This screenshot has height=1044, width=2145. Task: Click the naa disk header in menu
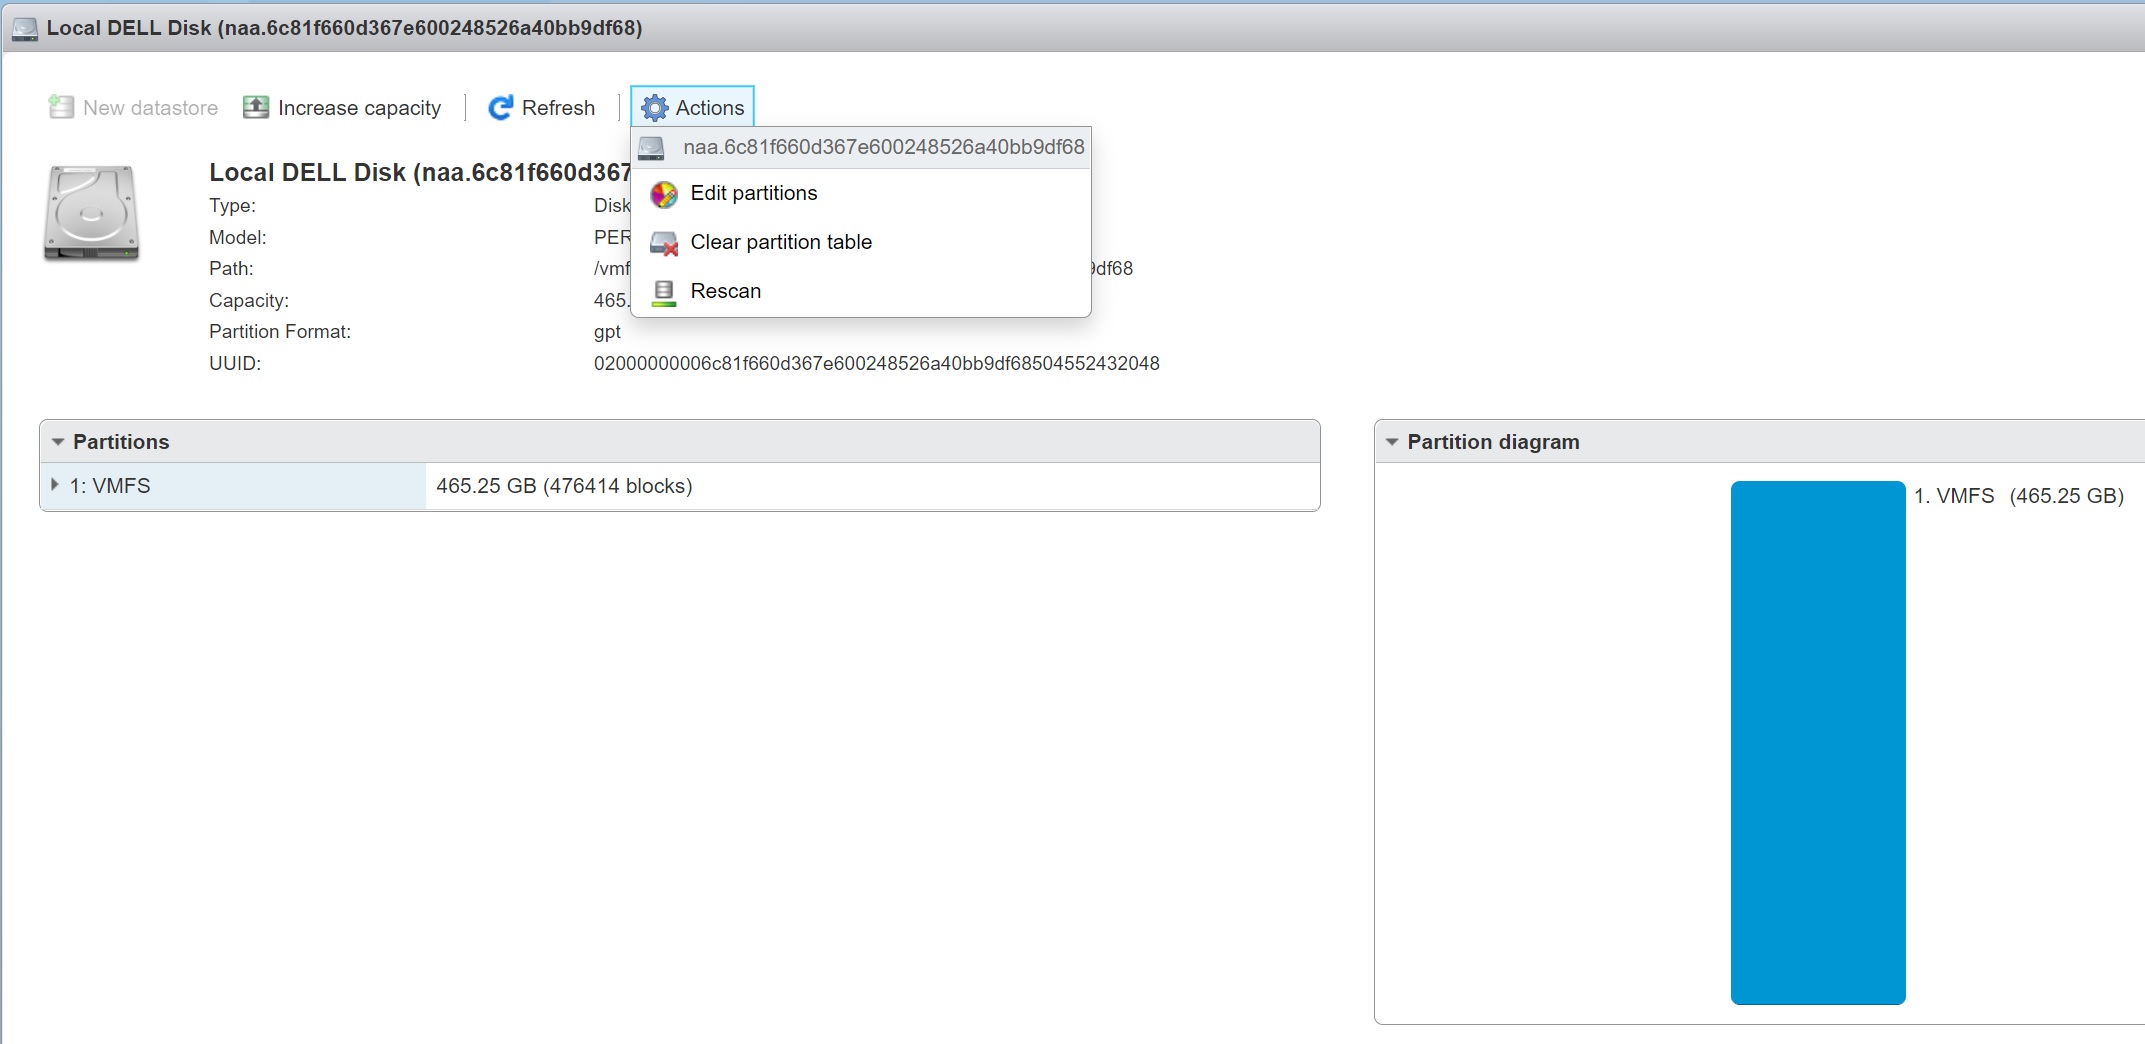pyautogui.click(x=882, y=148)
